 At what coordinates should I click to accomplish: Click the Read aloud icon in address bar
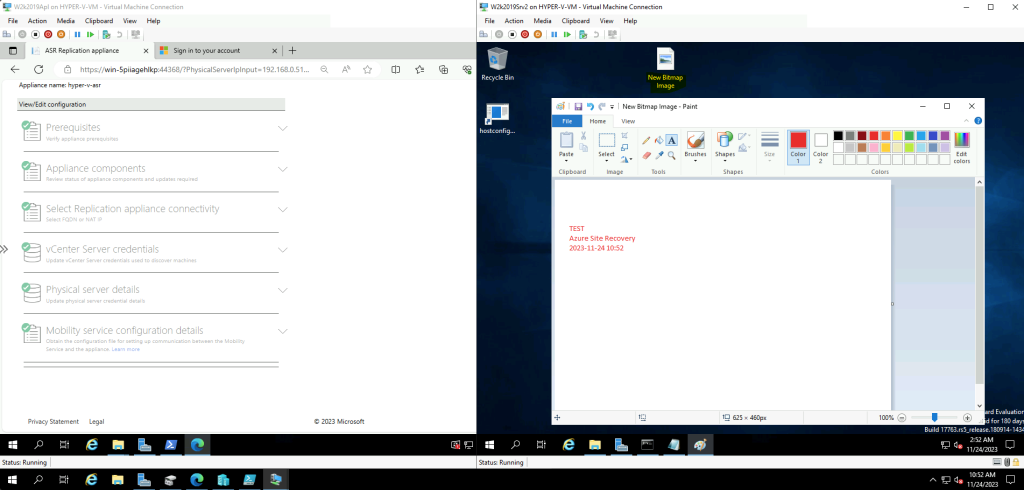tap(346, 69)
